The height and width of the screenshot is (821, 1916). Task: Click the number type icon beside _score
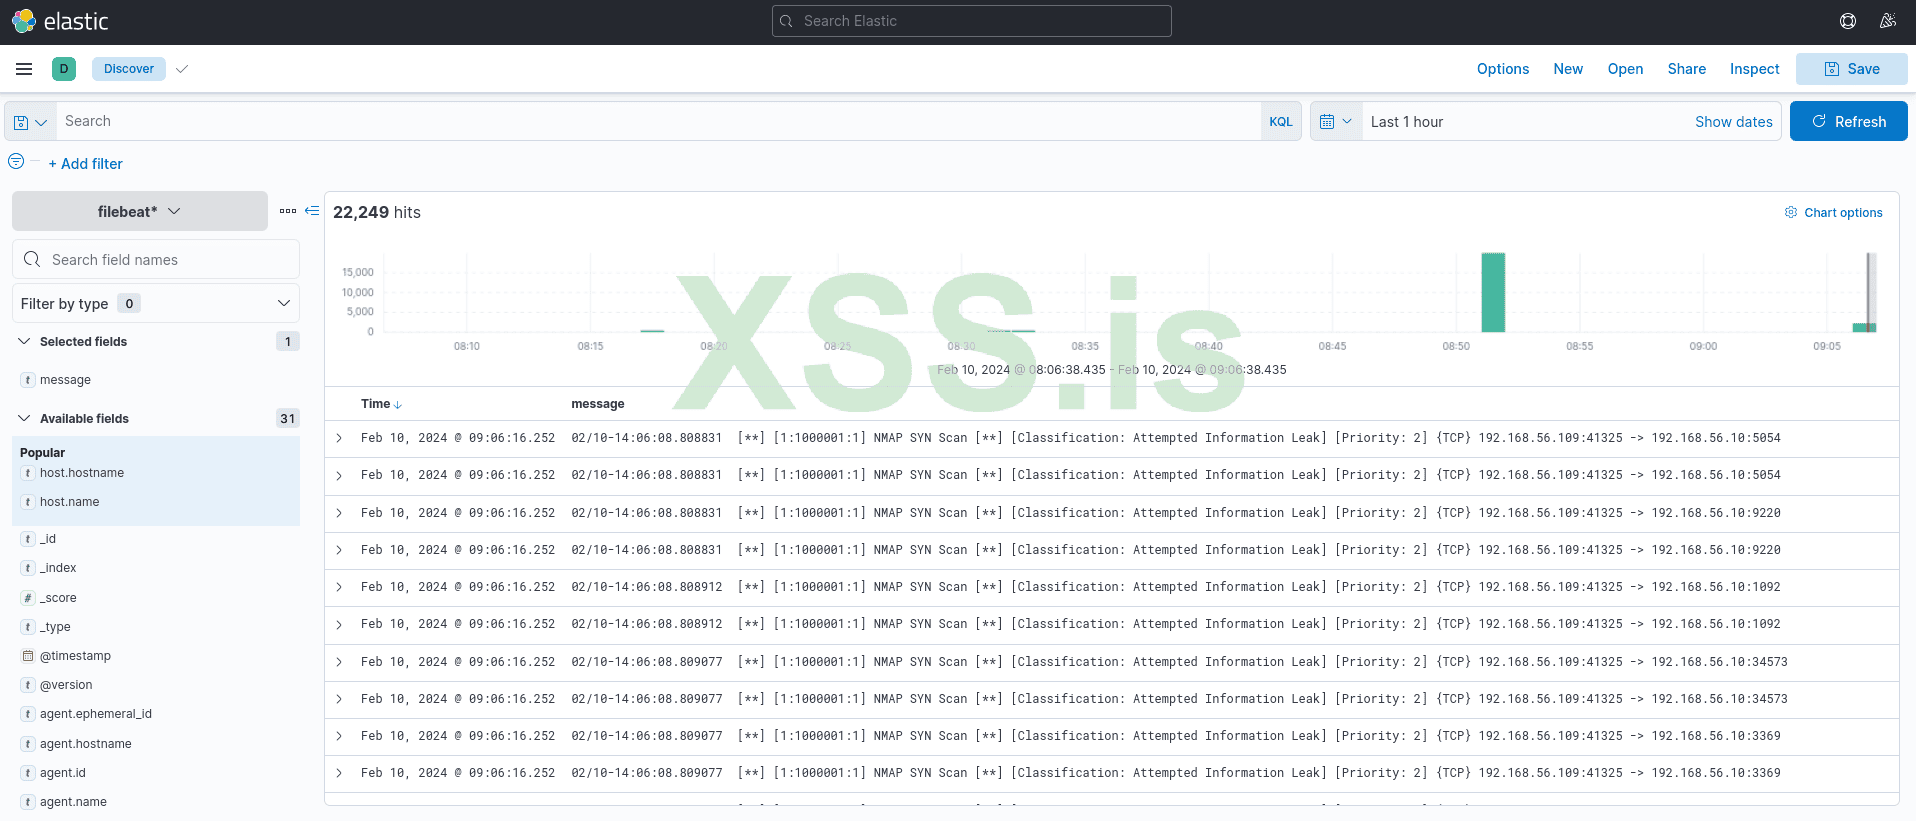coord(28,598)
